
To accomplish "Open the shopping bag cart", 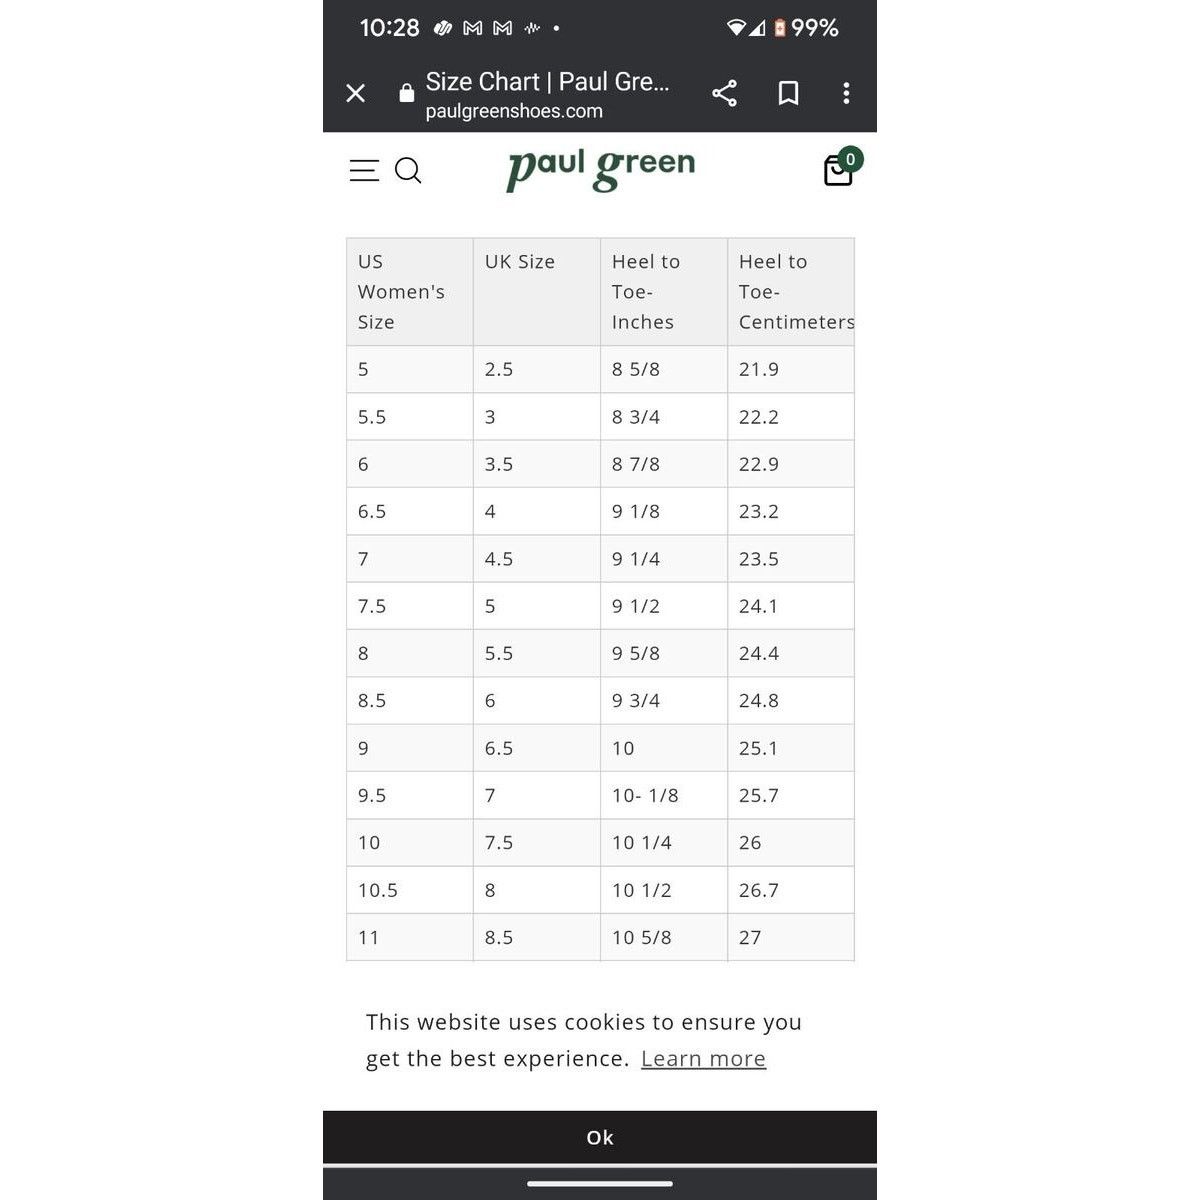I will click(837, 171).
